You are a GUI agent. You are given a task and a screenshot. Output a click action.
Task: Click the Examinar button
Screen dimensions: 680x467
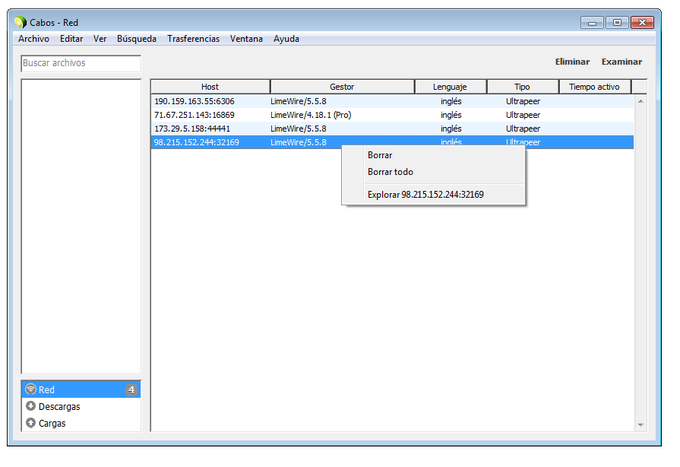(x=622, y=62)
